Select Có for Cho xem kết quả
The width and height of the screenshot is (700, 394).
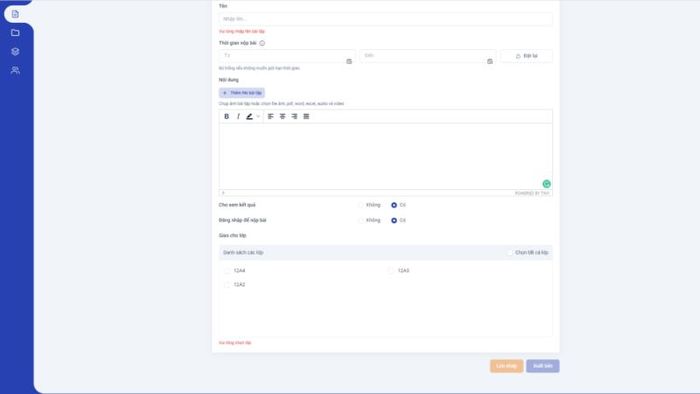(x=394, y=205)
